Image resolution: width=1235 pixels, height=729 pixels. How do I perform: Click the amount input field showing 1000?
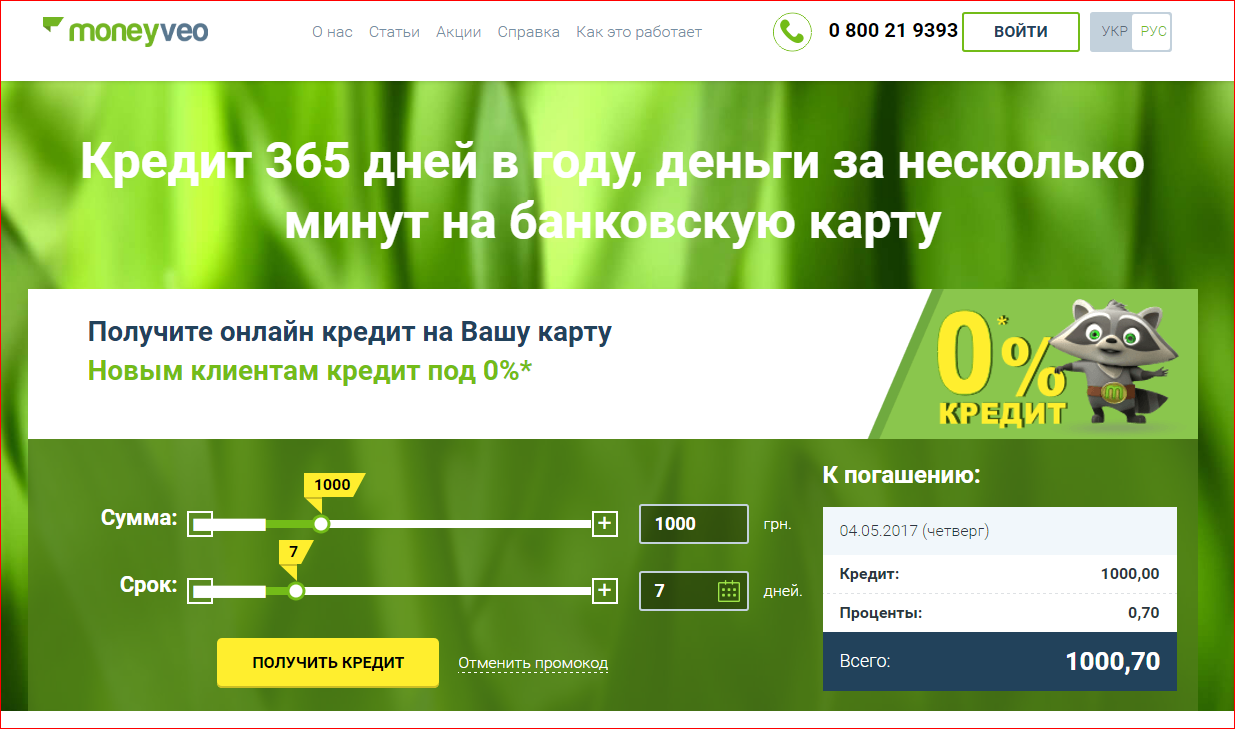692,524
